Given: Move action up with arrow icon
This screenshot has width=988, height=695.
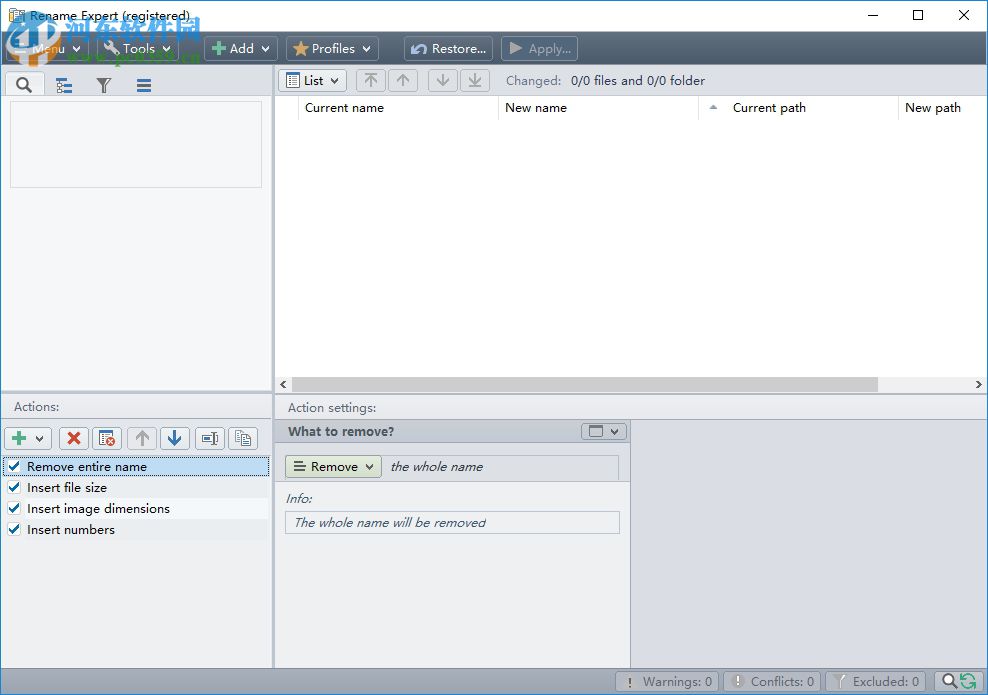Looking at the screenshot, I should click(142, 438).
